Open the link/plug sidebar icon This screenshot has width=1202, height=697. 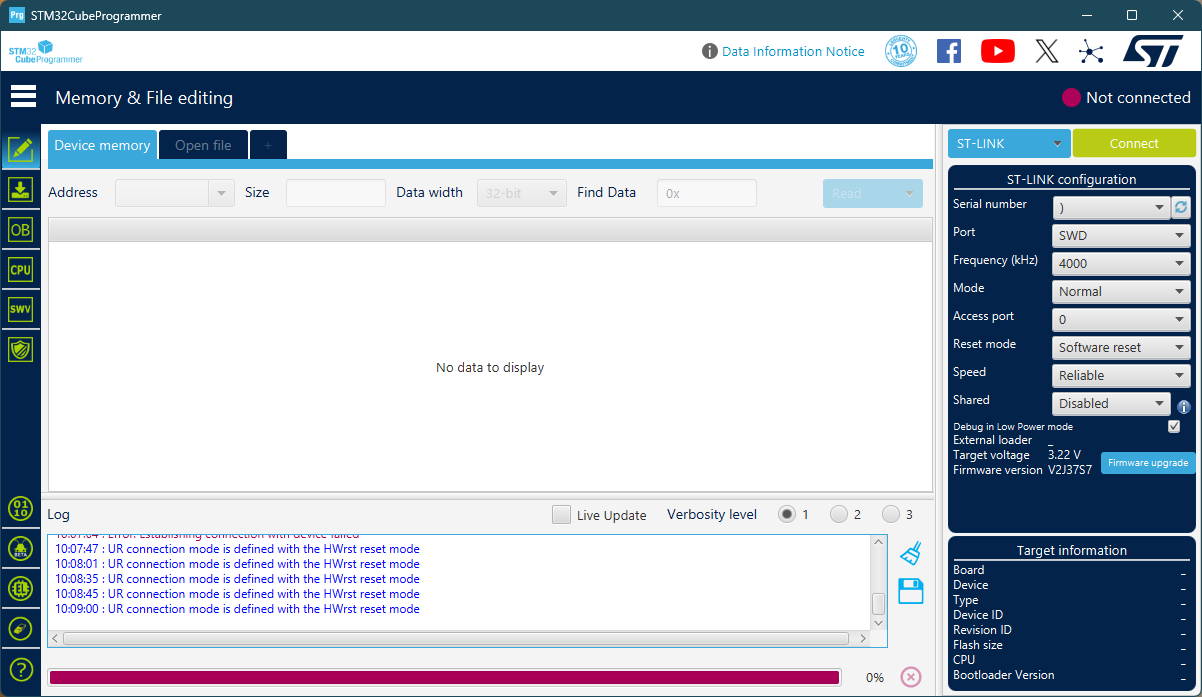[x=20, y=629]
